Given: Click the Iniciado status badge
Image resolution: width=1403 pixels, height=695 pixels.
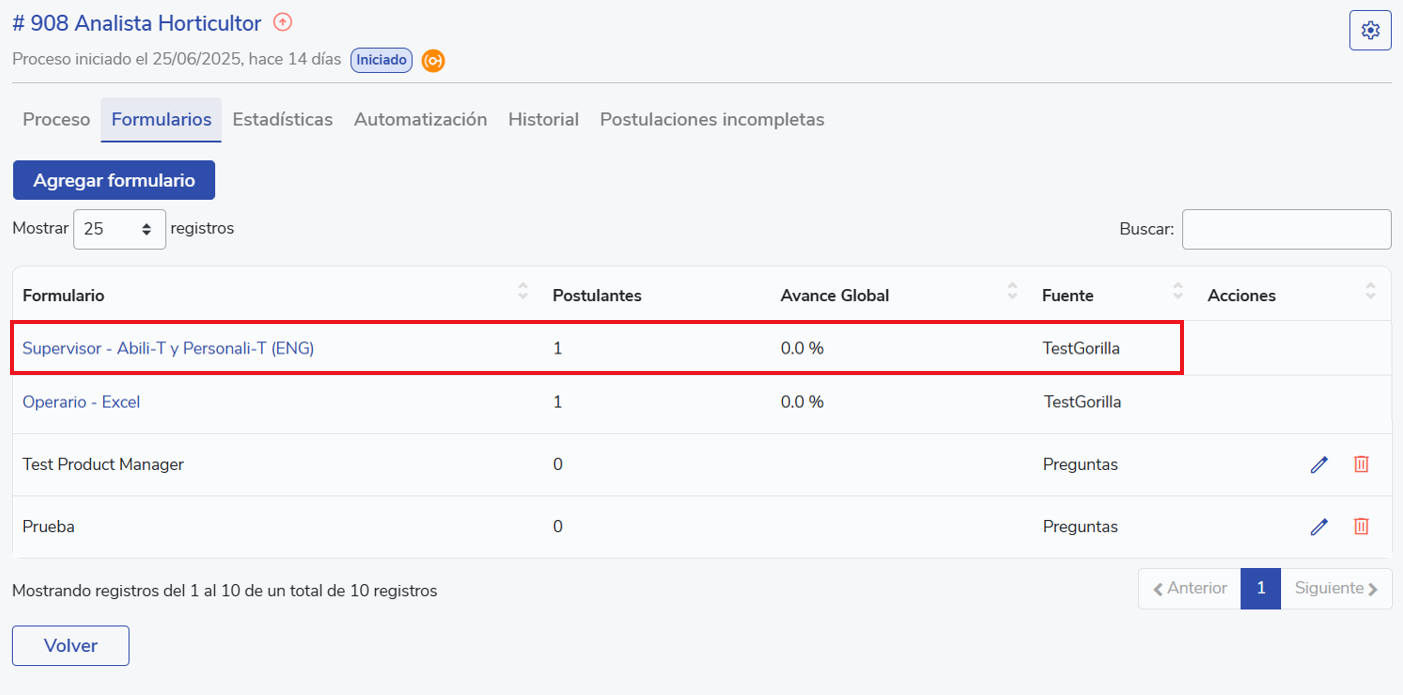Looking at the screenshot, I should click(x=382, y=60).
